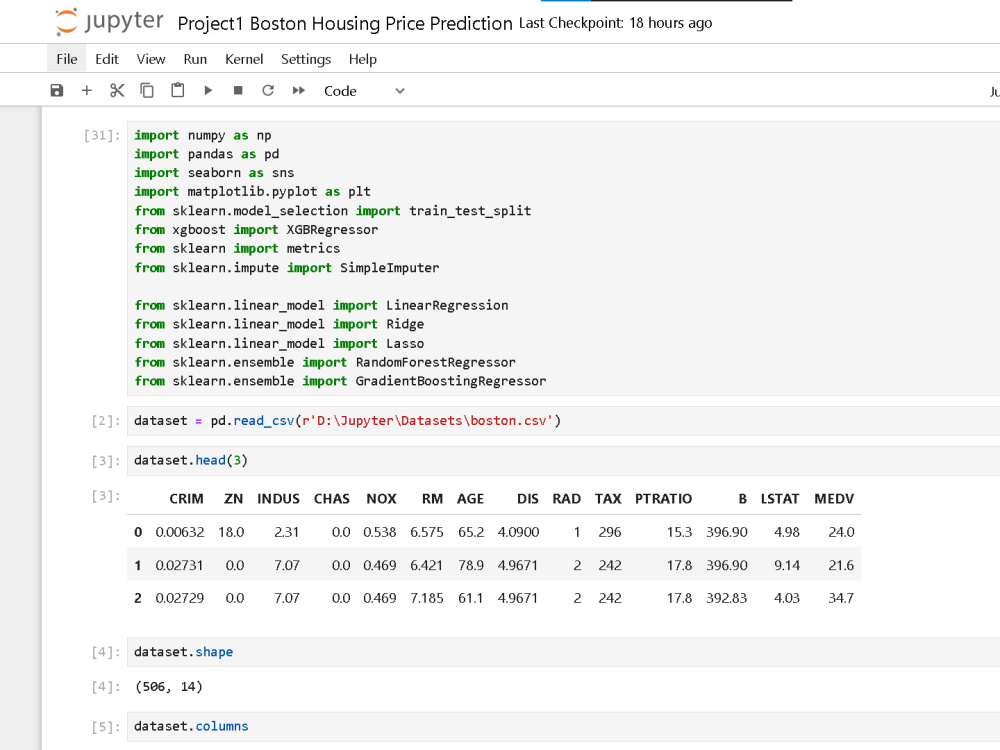Select the ZN column header

click(233, 499)
